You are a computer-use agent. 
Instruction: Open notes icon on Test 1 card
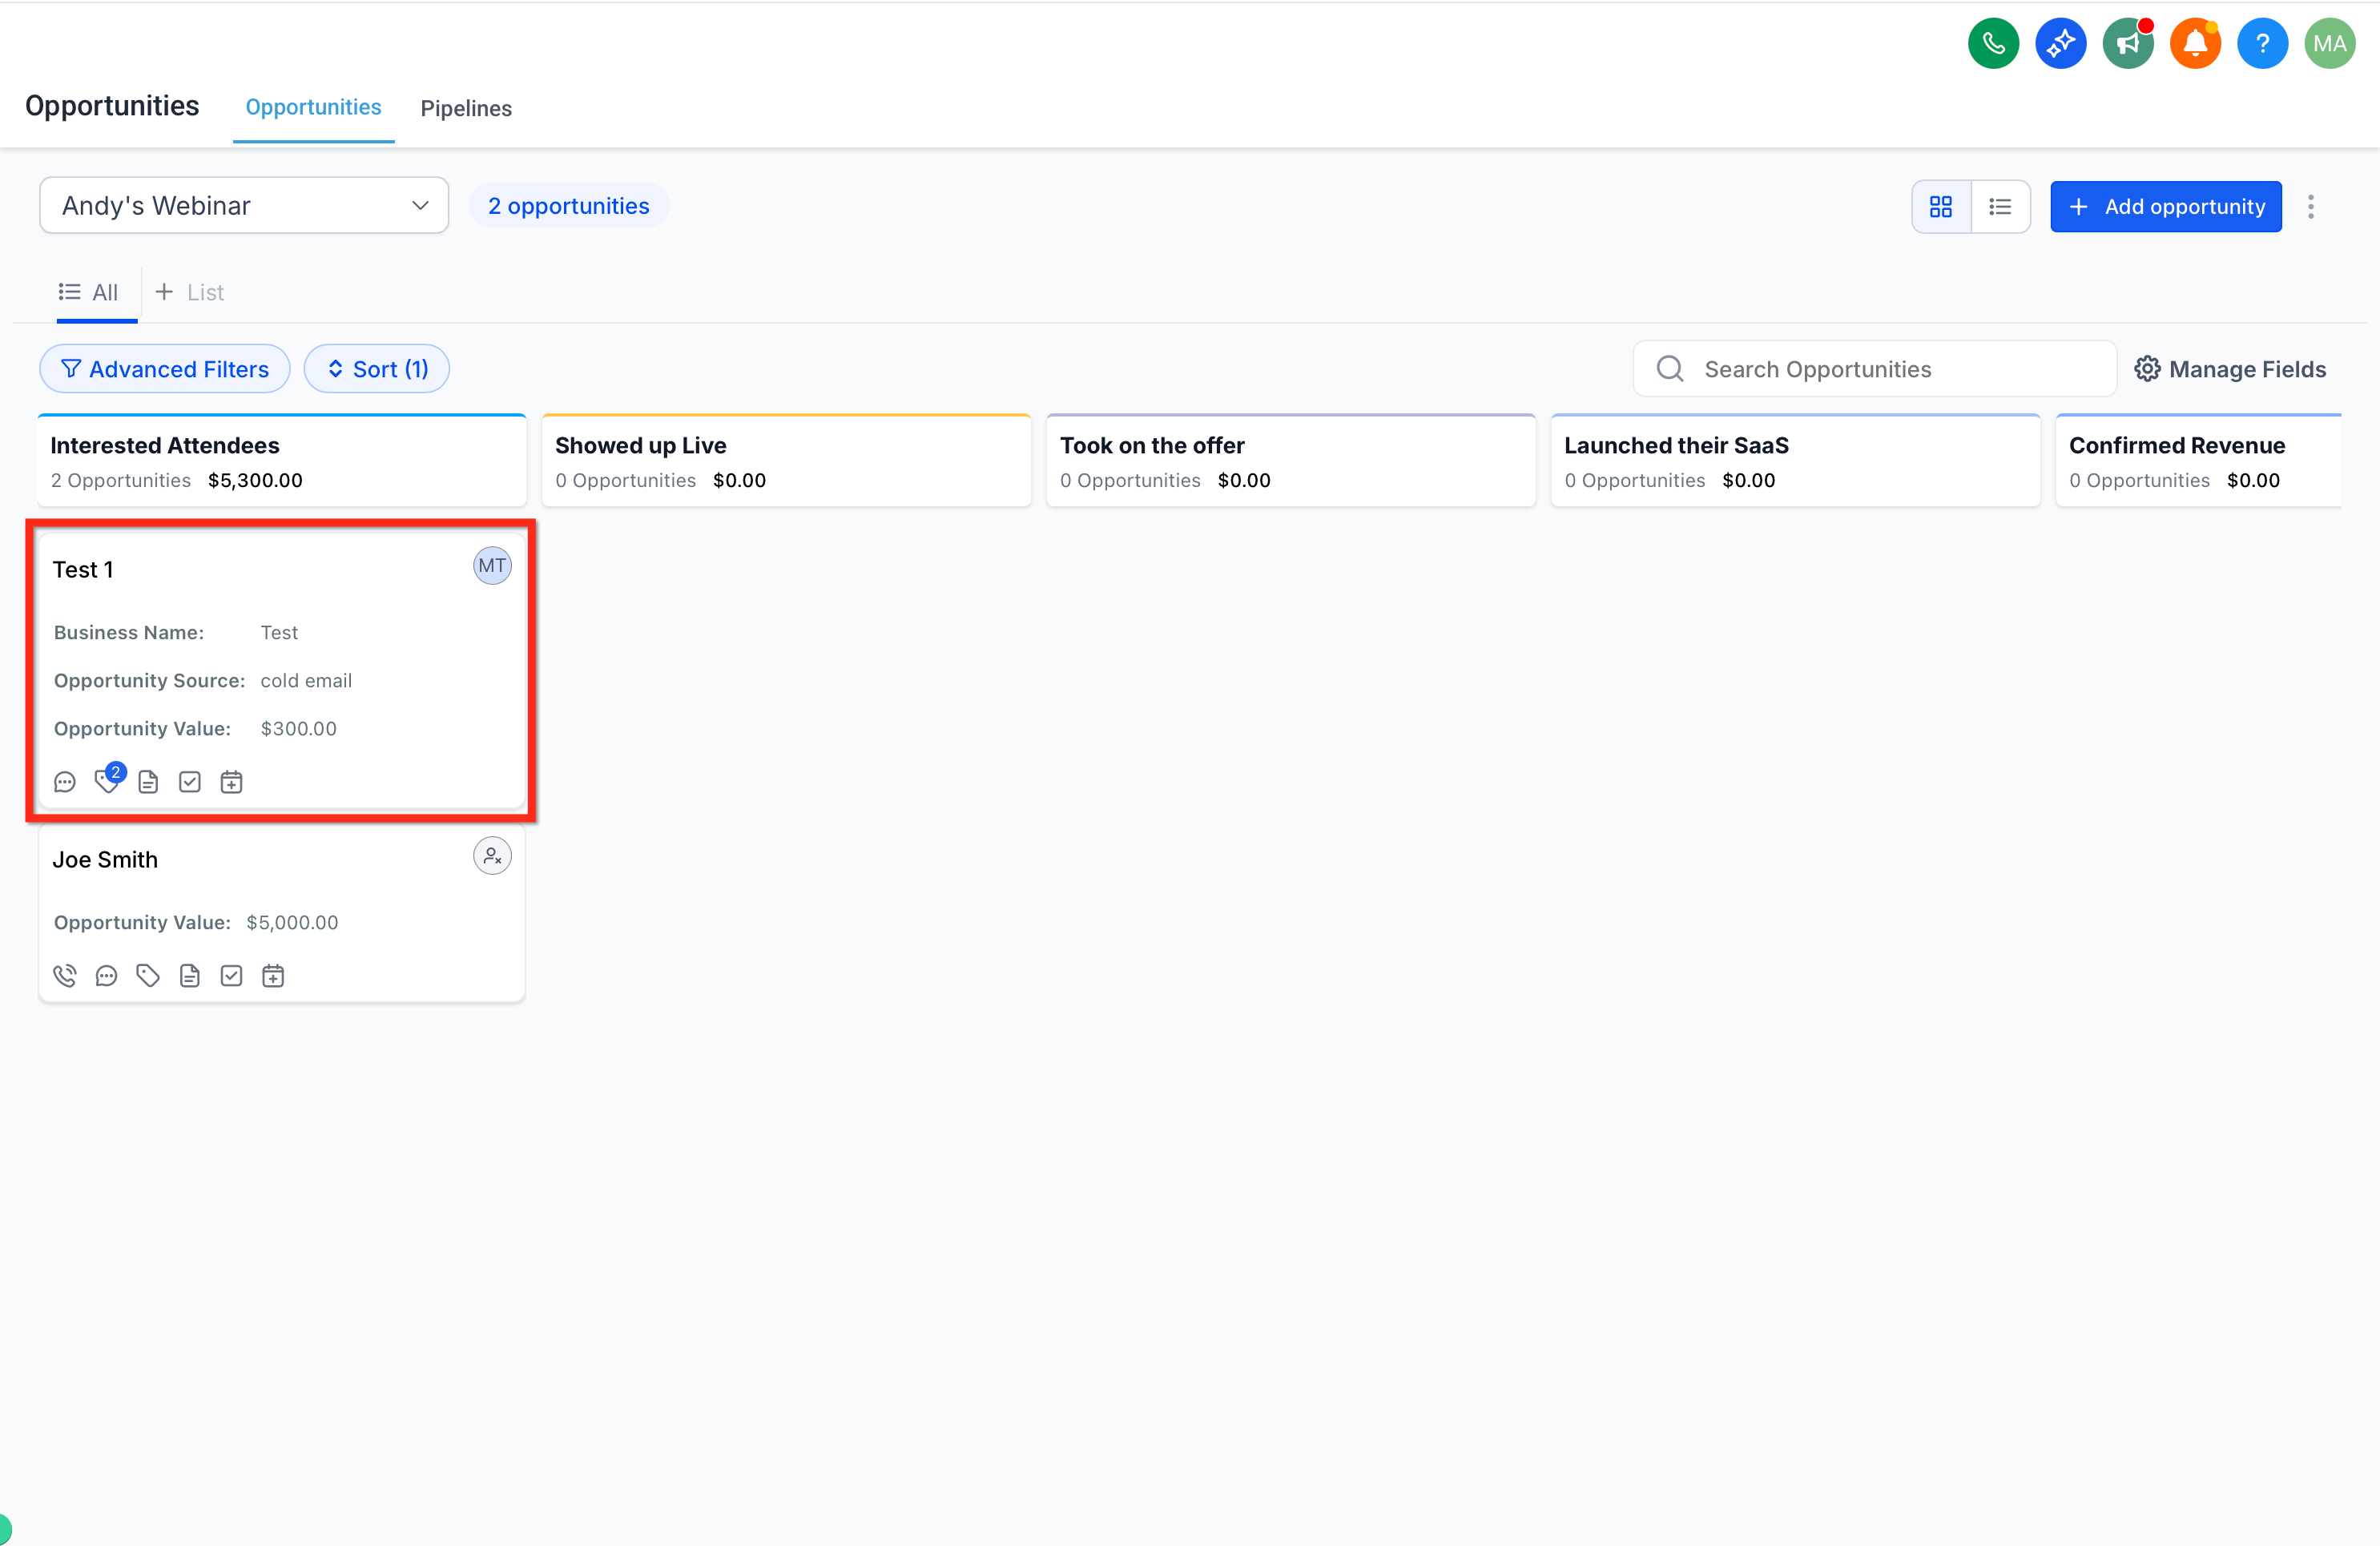(x=148, y=782)
